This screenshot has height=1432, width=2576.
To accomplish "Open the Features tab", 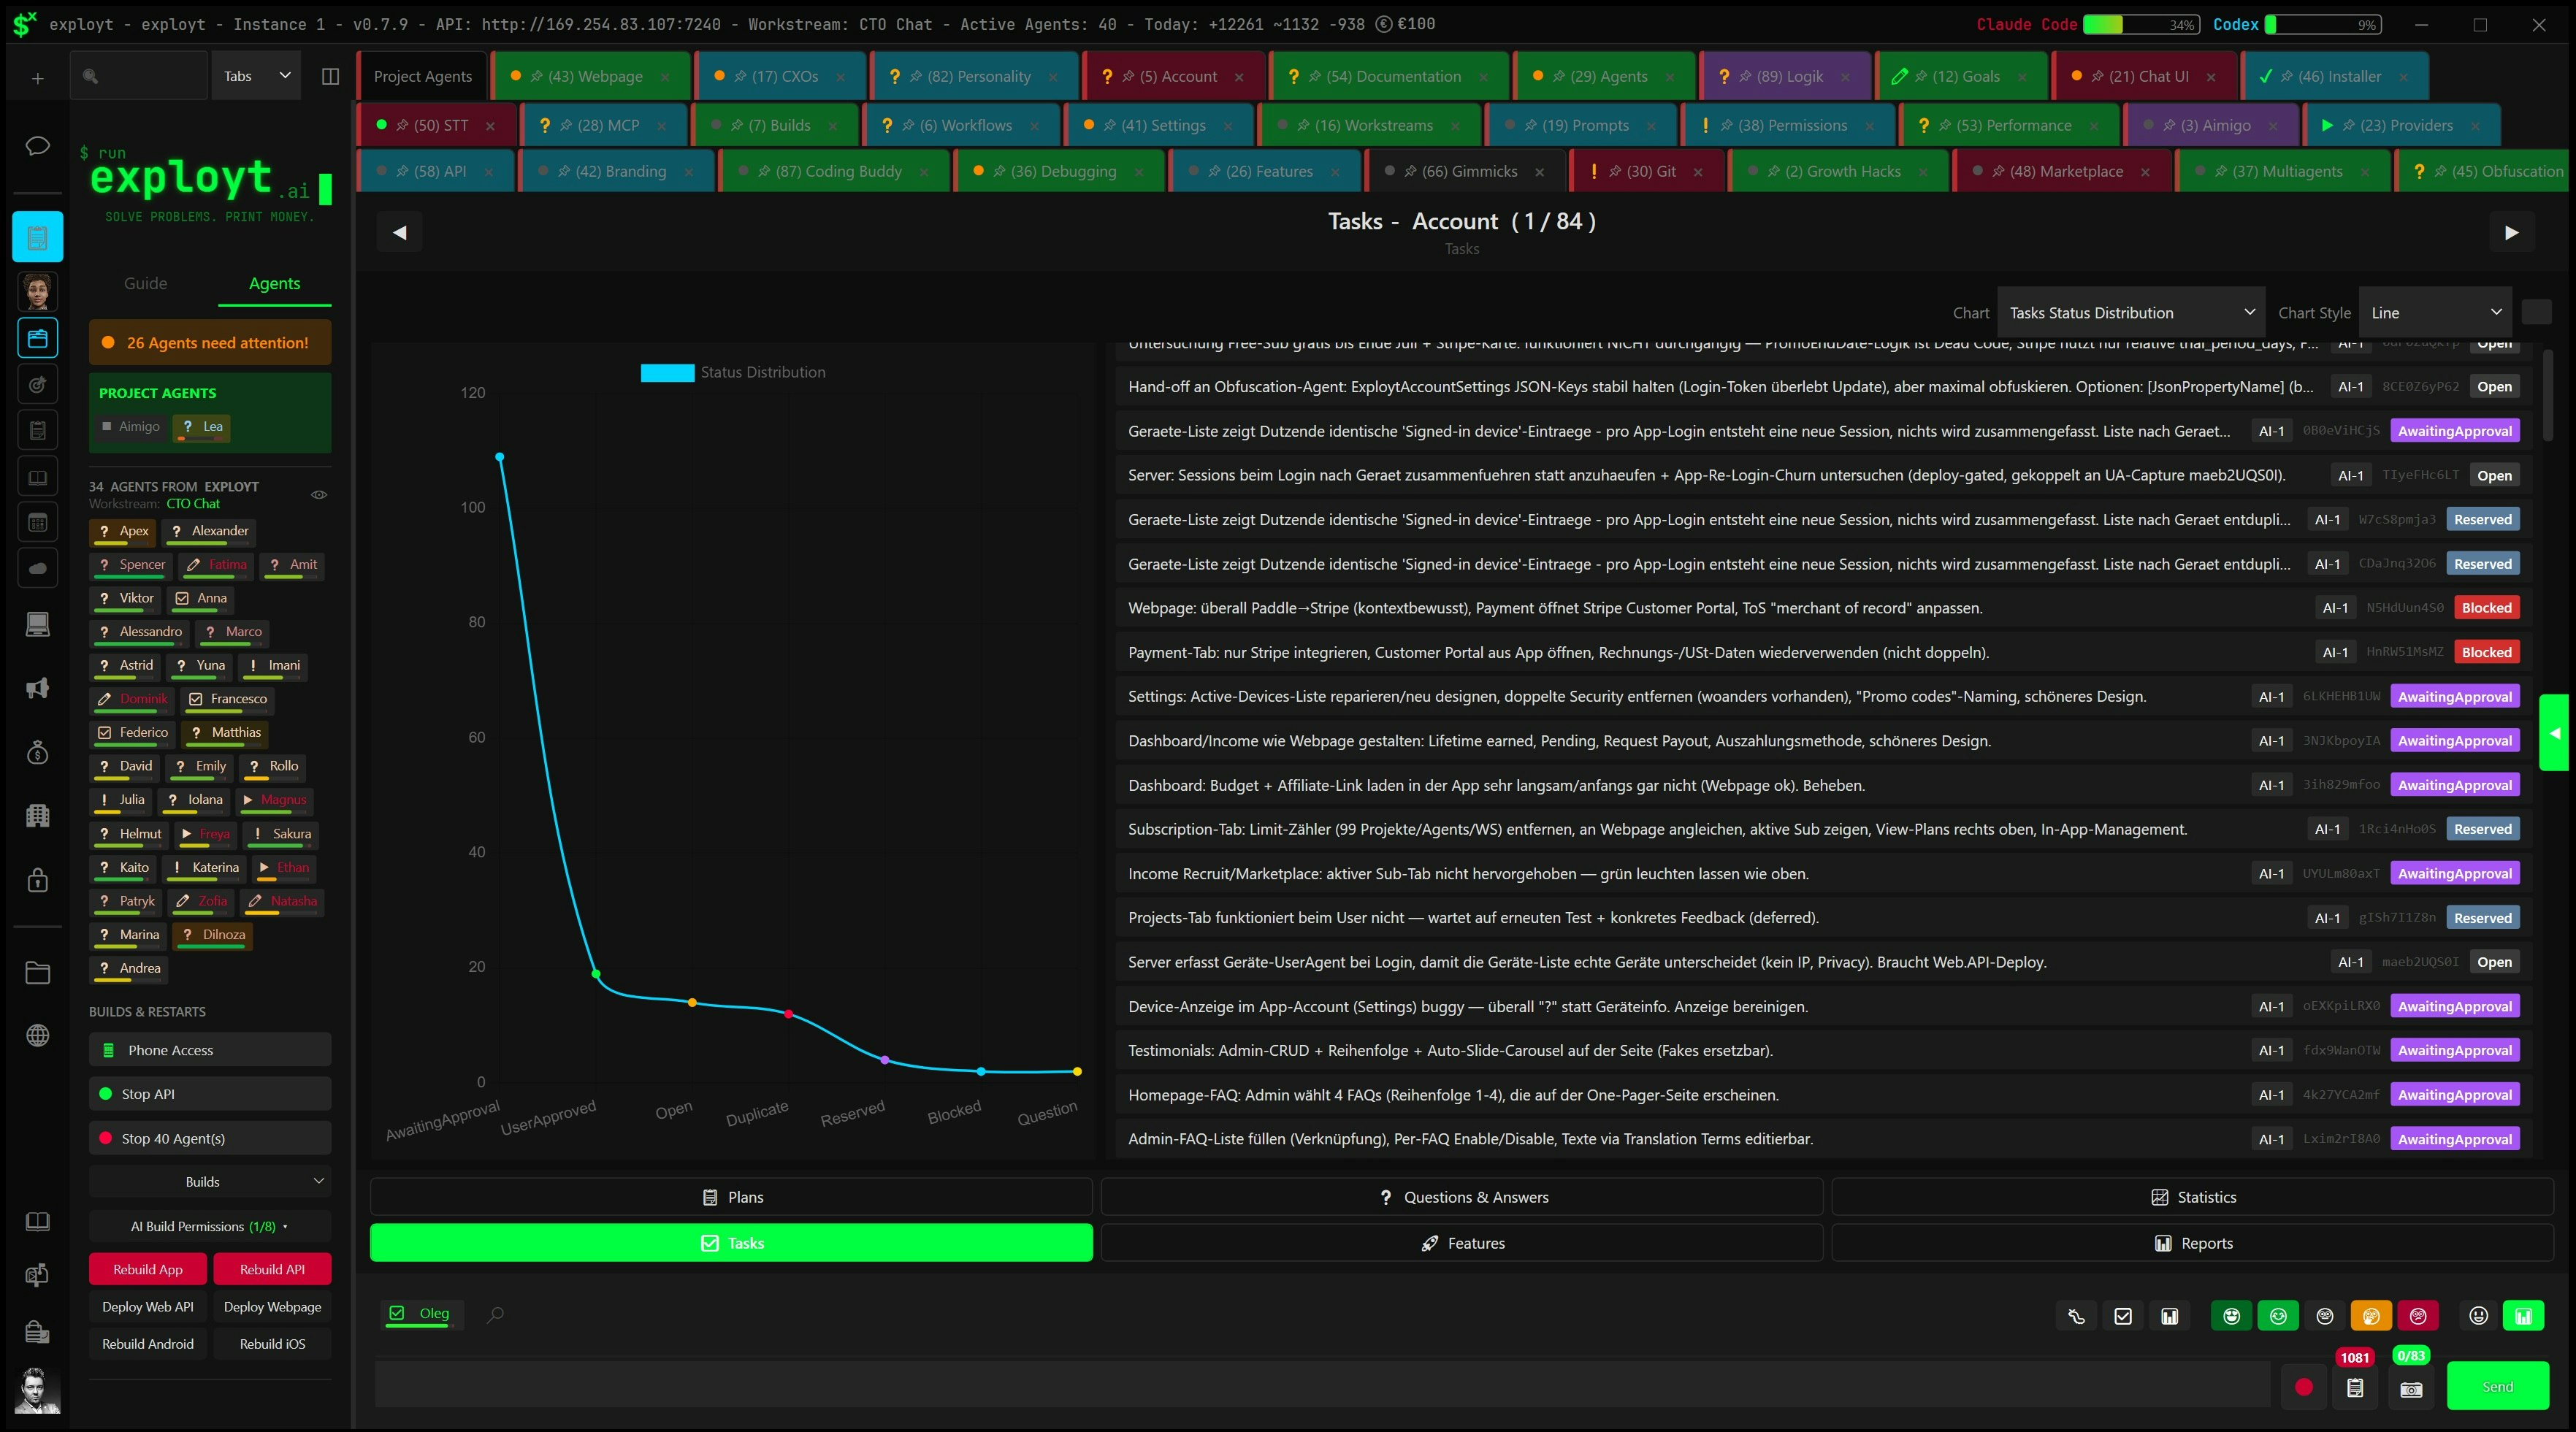I will tap(1462, 1243).
